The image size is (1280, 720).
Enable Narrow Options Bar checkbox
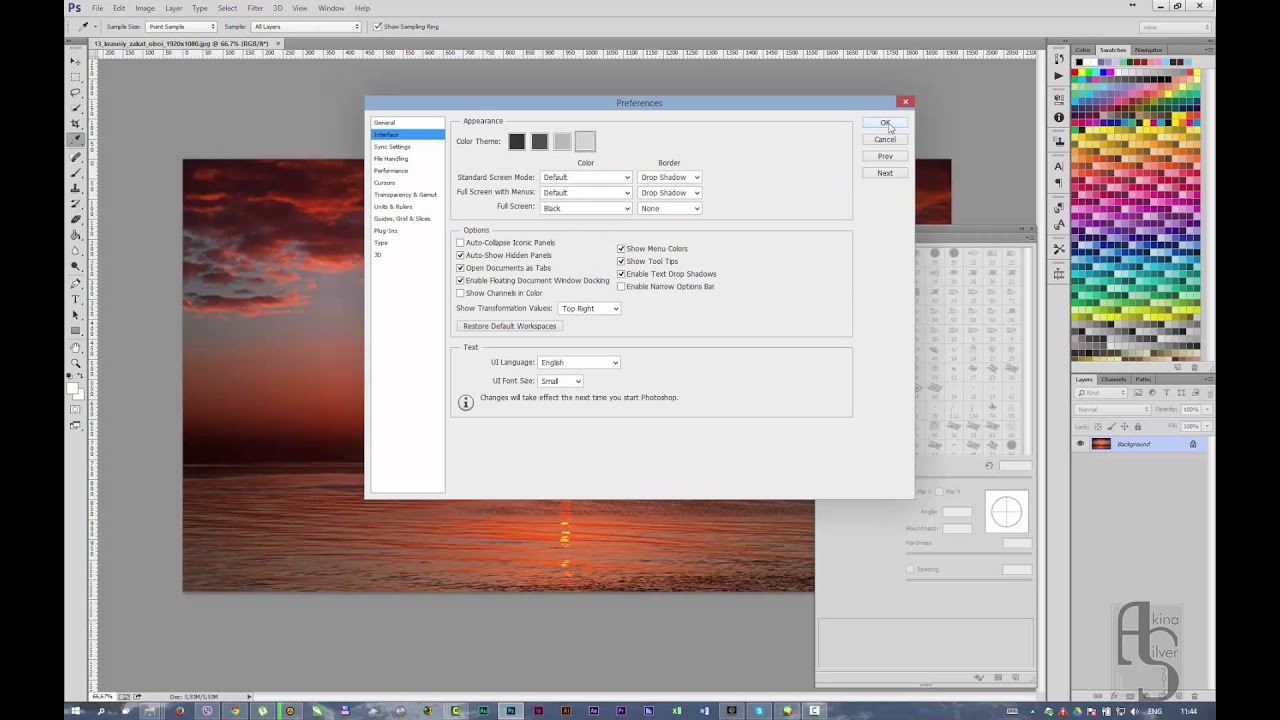[x=621, y=287]
